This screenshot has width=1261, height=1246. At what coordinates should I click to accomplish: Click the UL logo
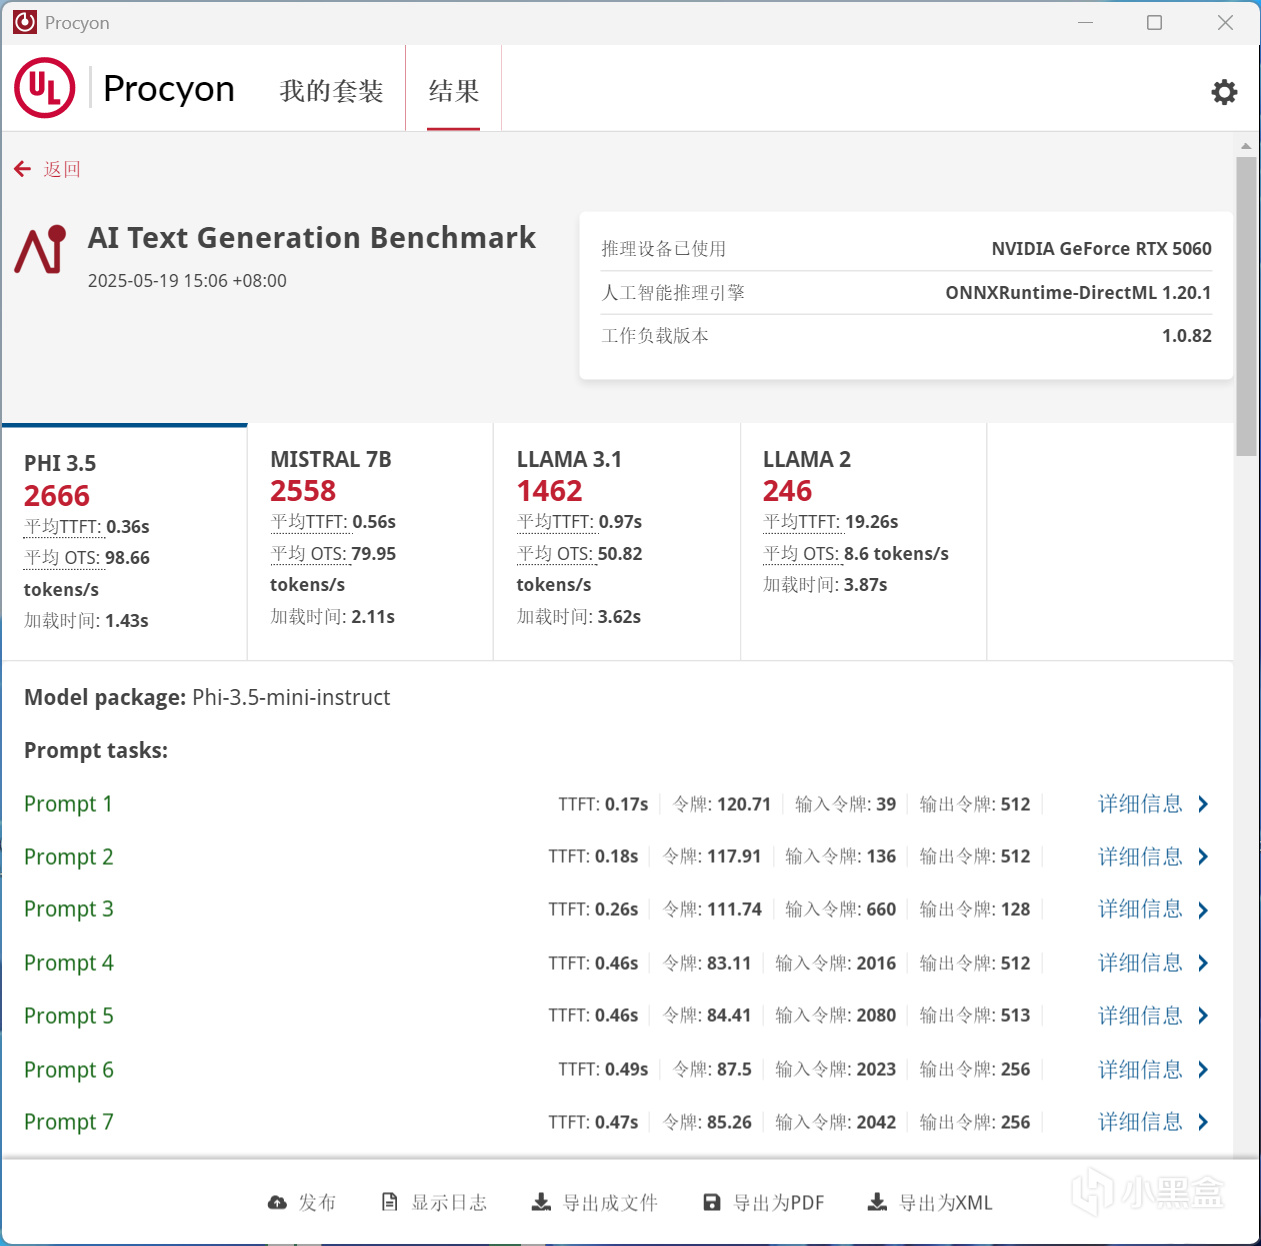(44, 88)
